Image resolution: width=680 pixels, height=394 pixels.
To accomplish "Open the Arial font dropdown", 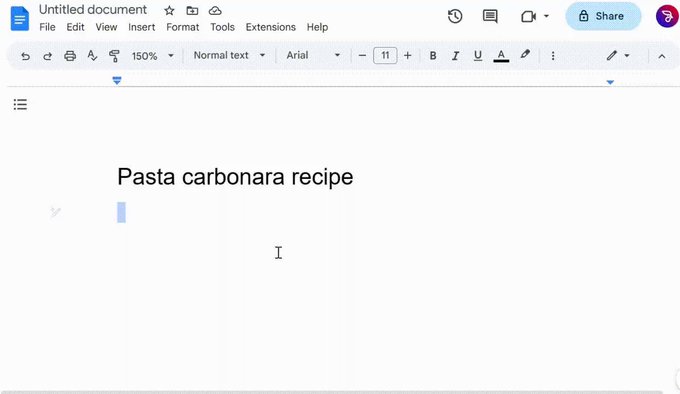I will (313, 55).
